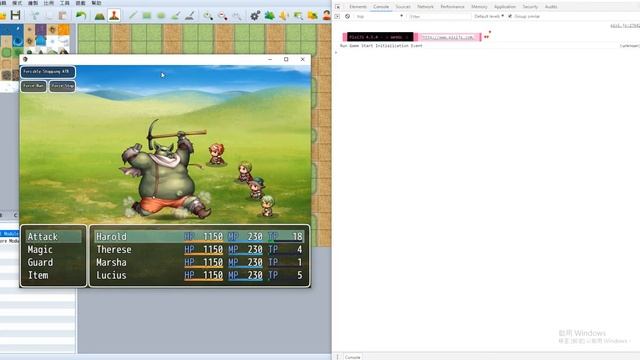Select the Shadow Pen tool
Viewport: 640px width, 360px height.
(x=190, y=16)
